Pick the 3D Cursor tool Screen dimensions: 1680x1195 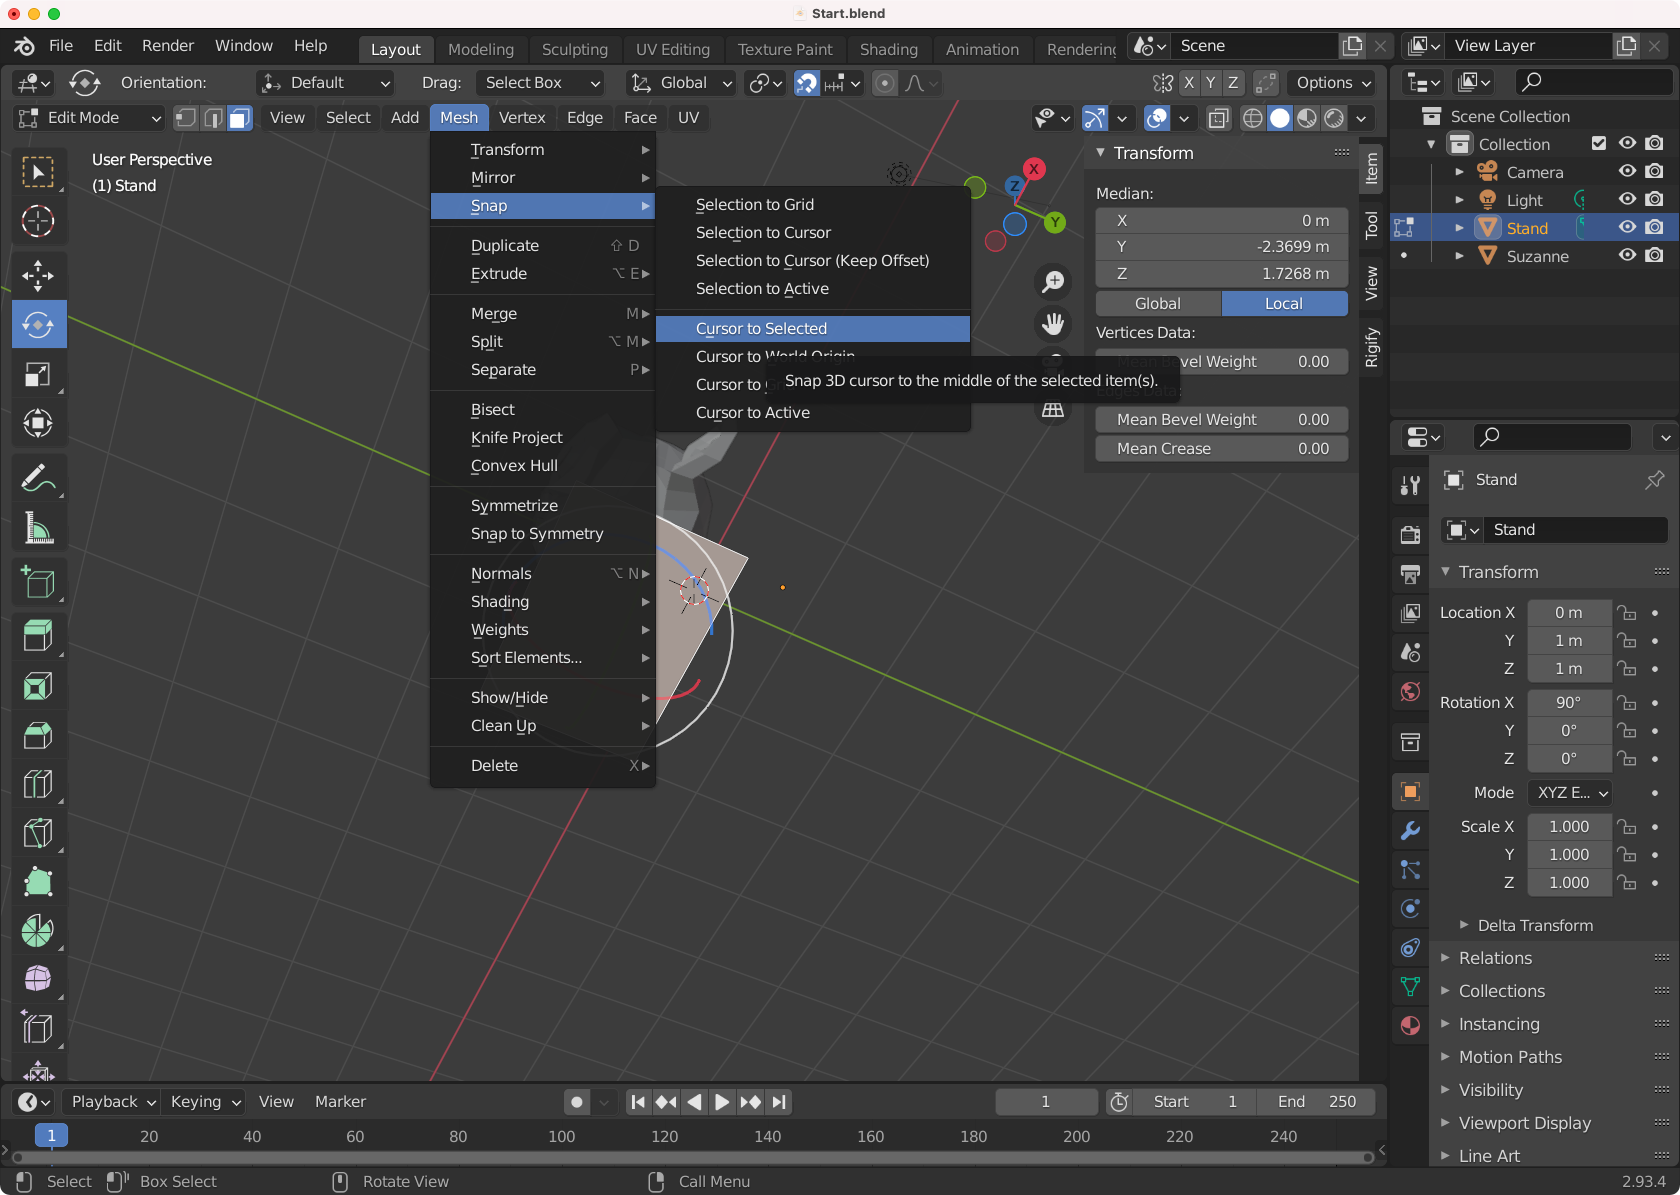coord(38,221)
